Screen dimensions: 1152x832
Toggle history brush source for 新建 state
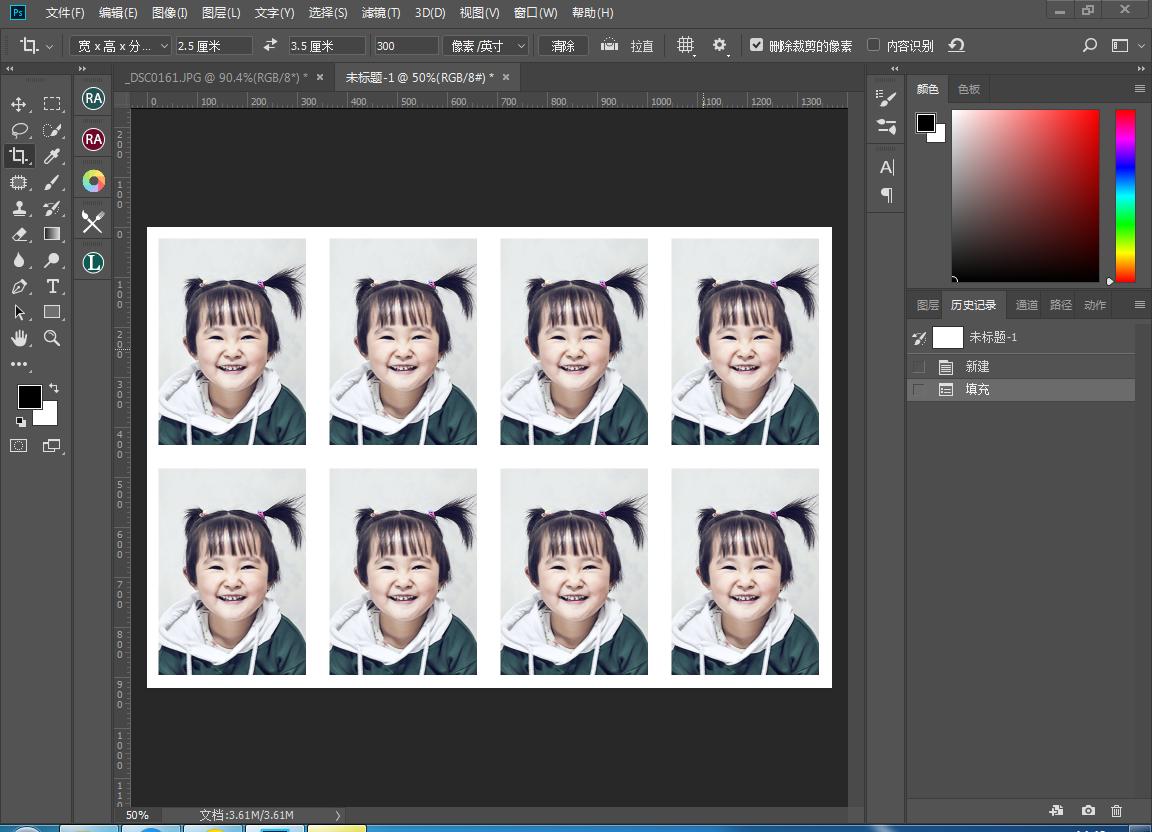pos(919,367)
